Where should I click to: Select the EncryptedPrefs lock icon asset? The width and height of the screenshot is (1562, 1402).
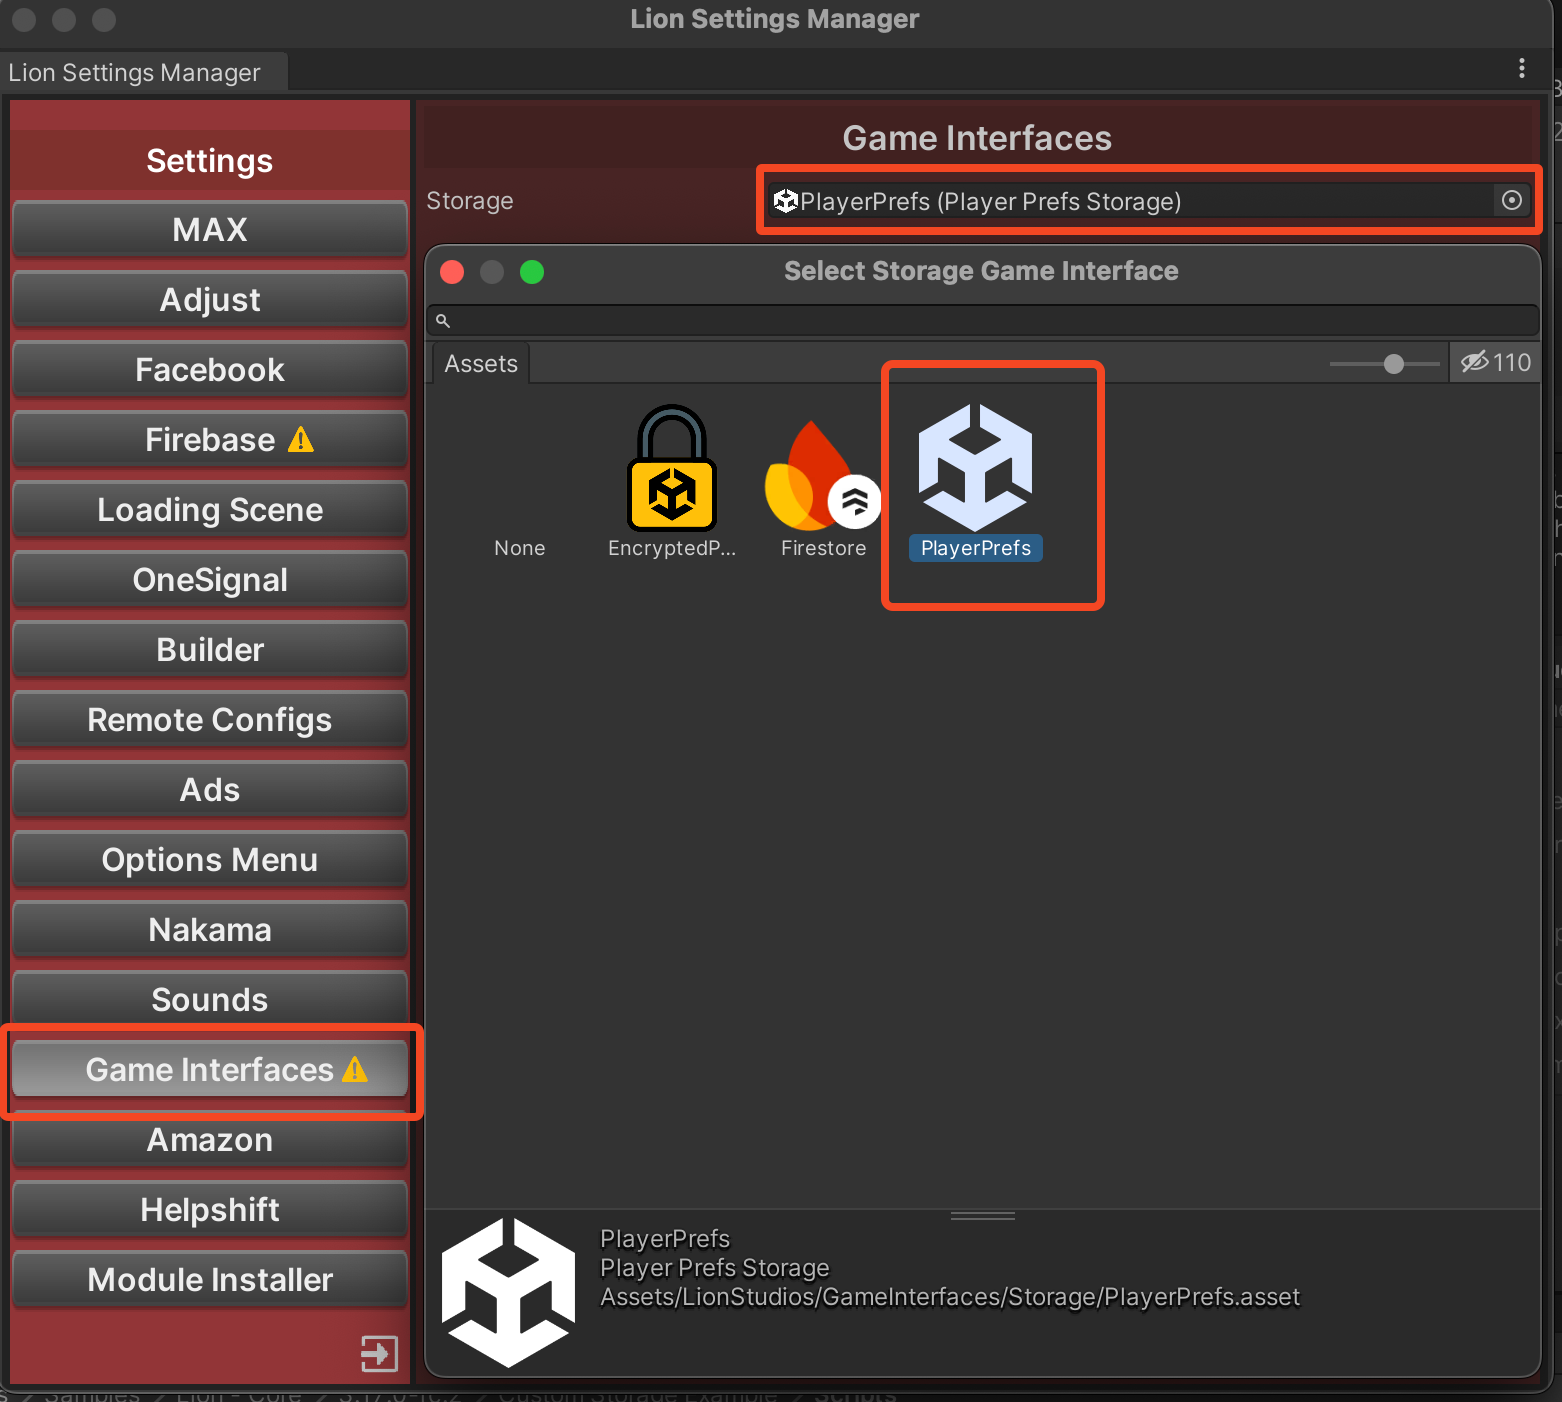[671, 469]
